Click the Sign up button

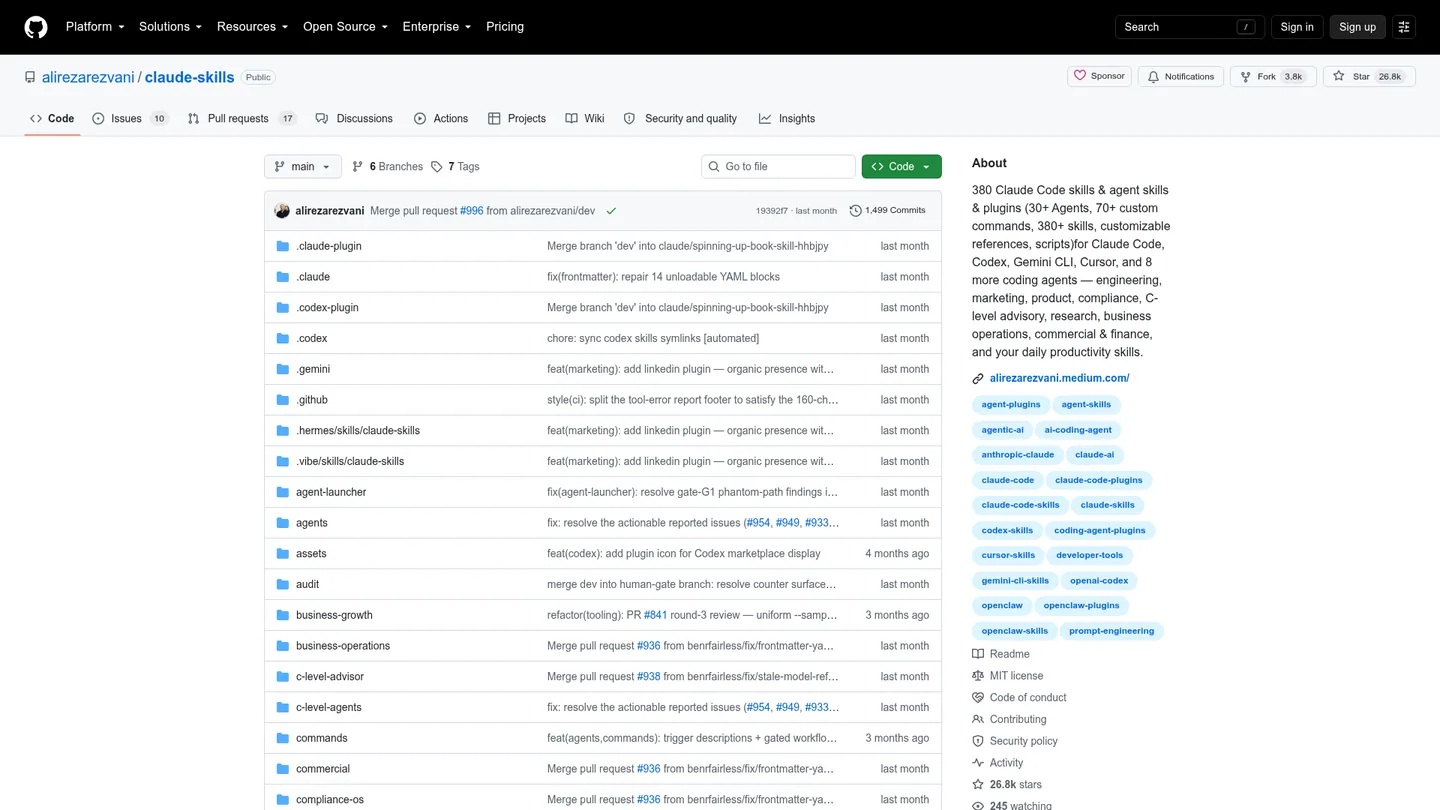tap(1357, 27)
